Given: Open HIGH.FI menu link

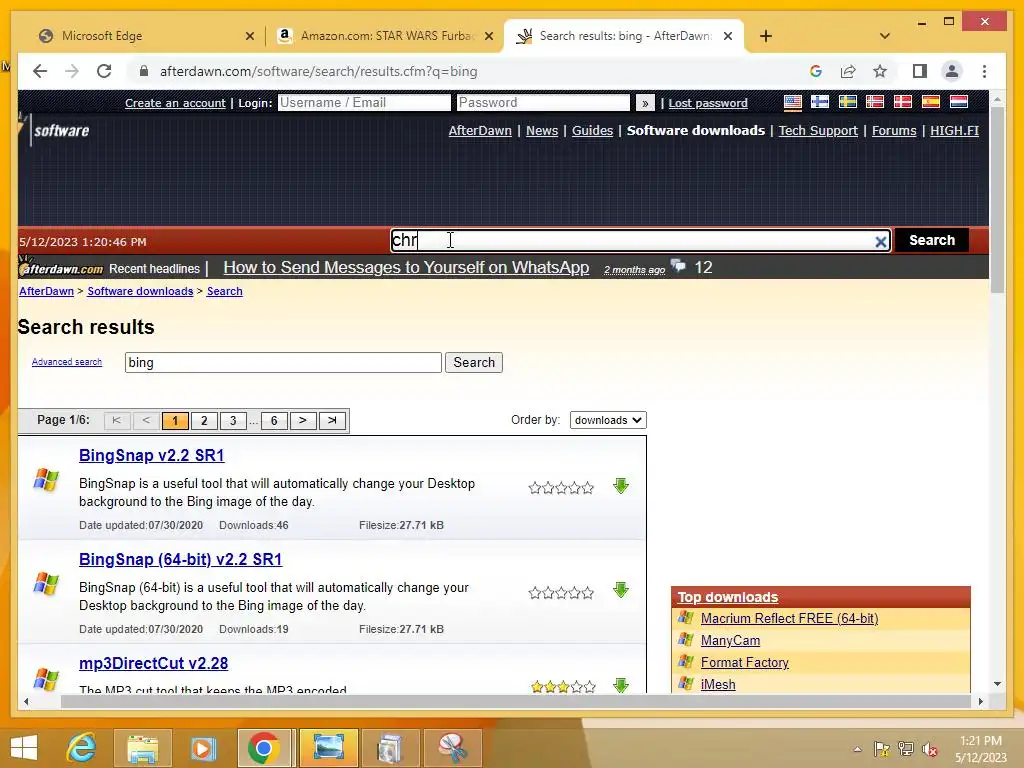Looking at the screenshot, I should [954, 131].
